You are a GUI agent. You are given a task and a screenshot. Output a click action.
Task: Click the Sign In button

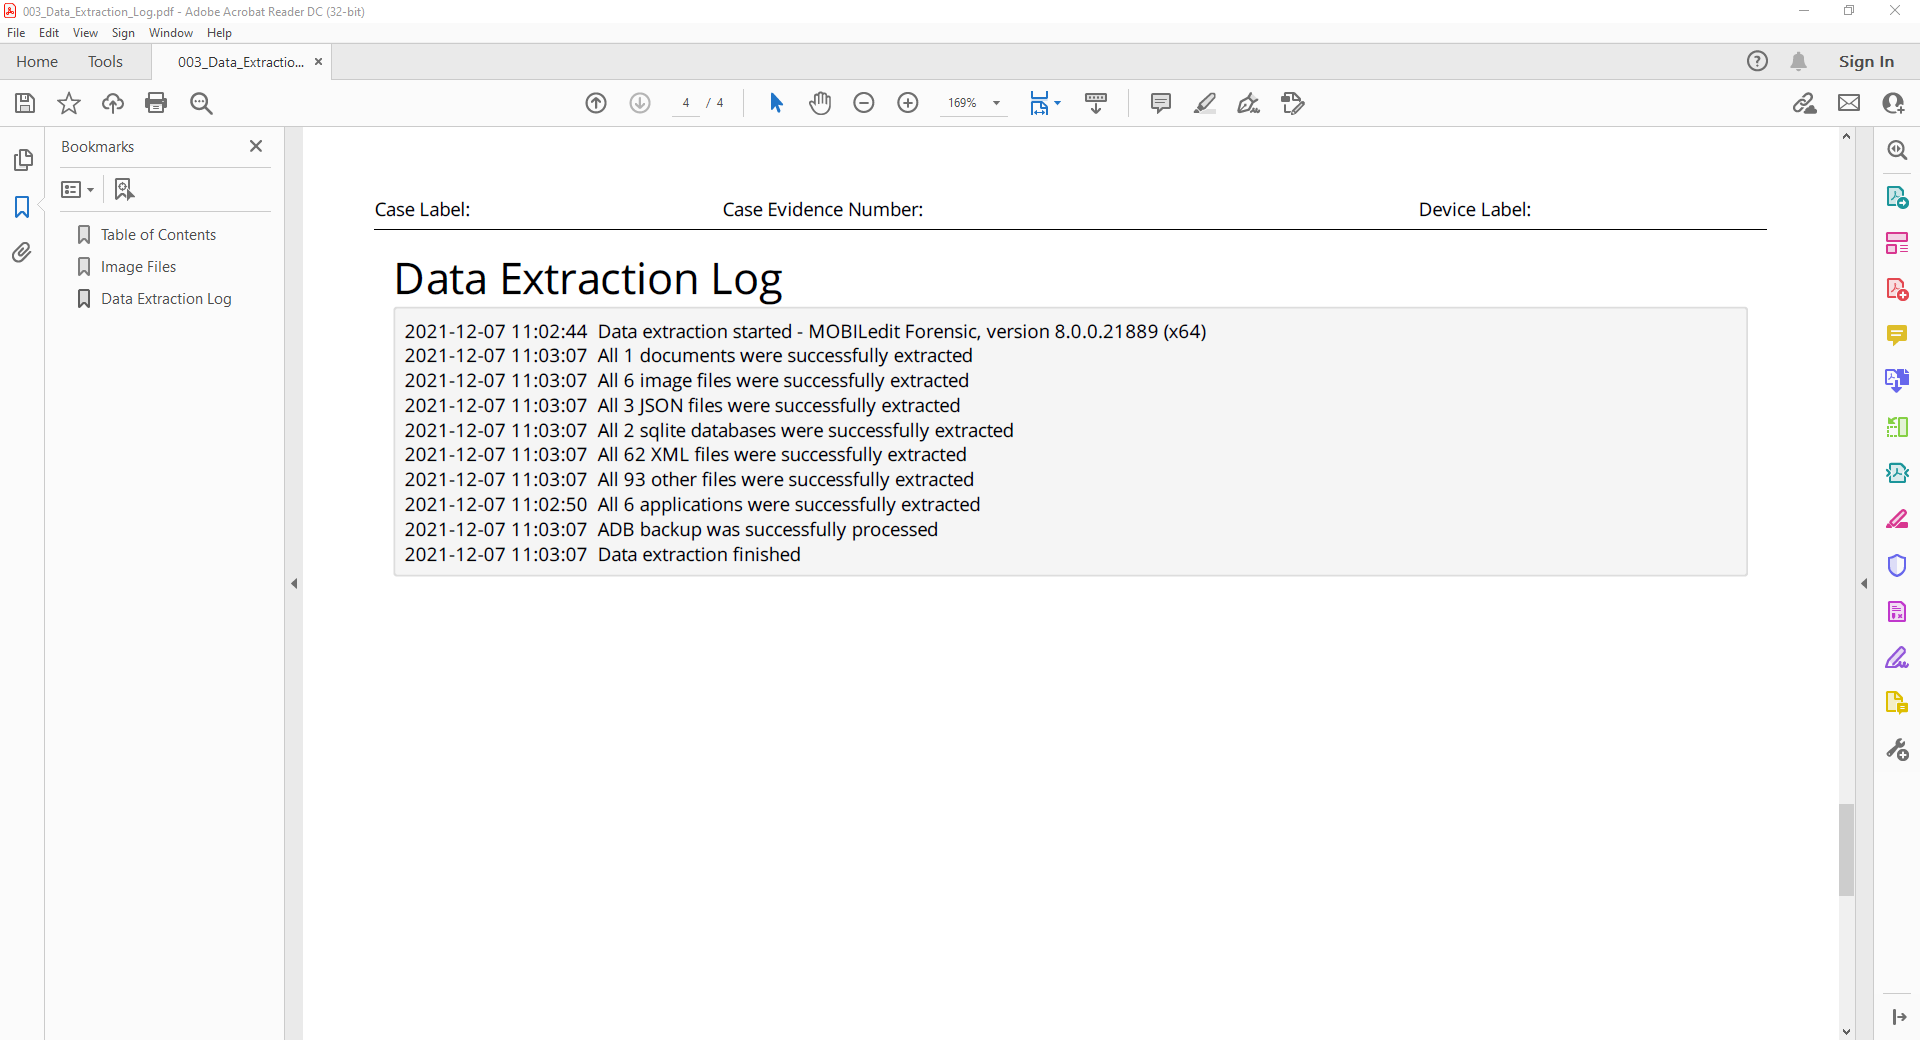pos(1865,62)
